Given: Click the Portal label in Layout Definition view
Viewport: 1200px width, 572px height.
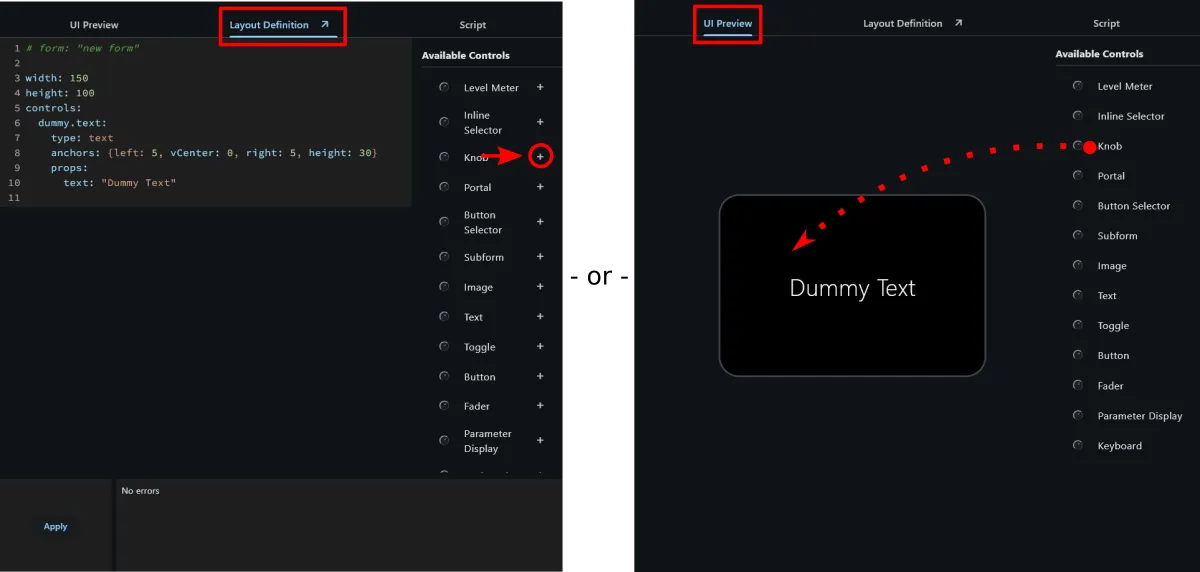Looking at the screenshot, I should click(x=477, y=187).
